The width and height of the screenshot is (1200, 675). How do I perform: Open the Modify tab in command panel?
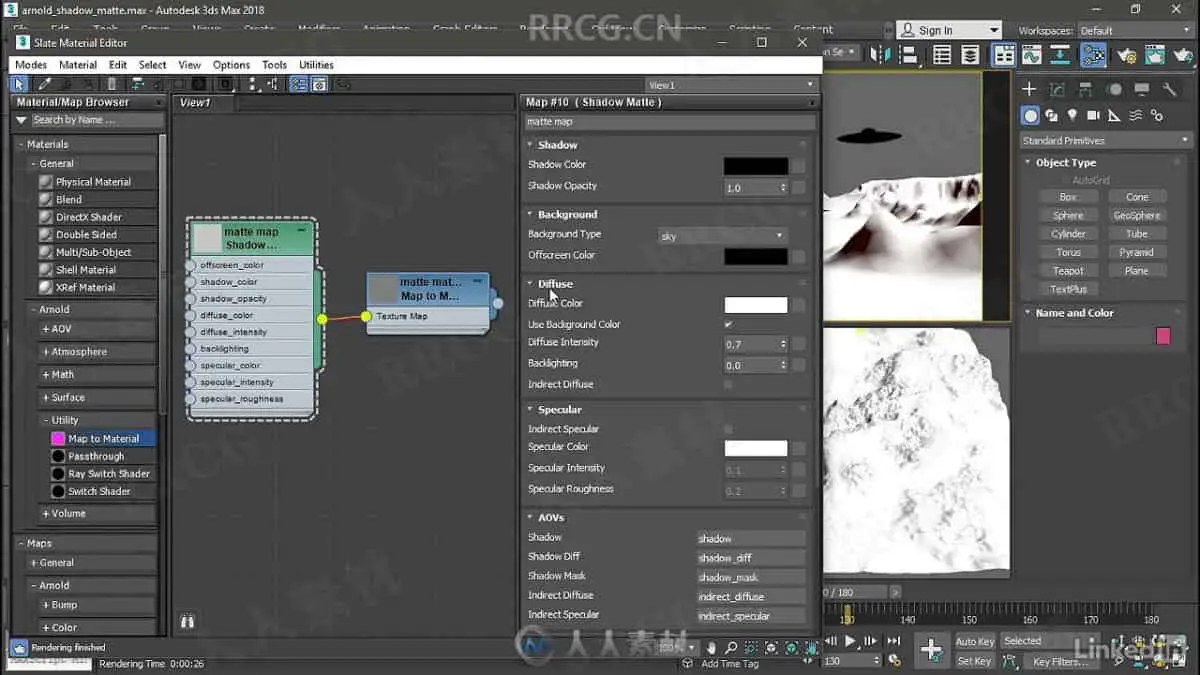coord(1057,90)
